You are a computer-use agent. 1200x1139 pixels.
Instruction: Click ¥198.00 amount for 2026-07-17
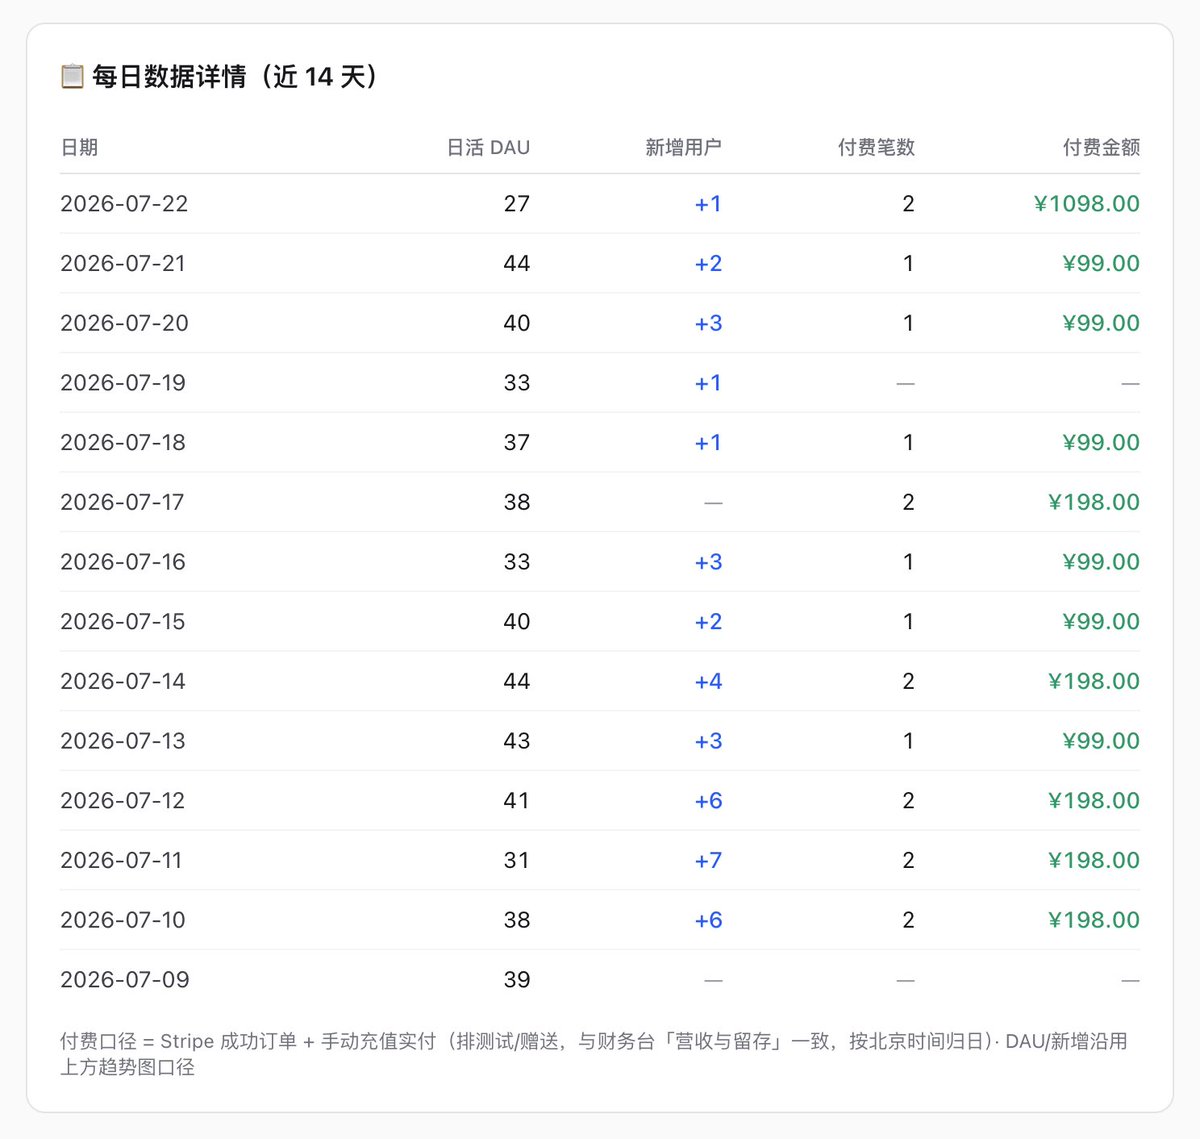(x=1094, y=502)
